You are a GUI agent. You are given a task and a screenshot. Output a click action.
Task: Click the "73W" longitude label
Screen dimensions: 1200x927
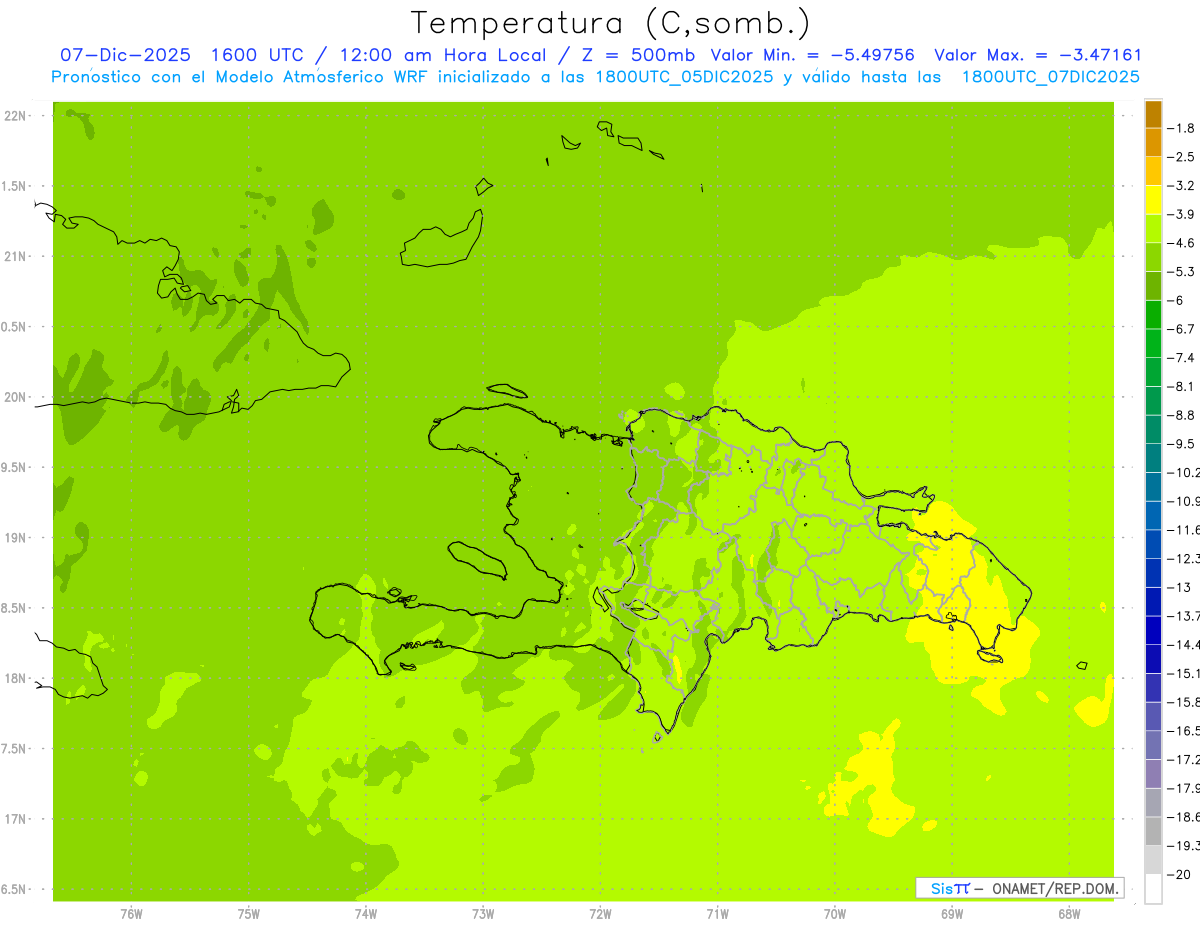pos(483,914)
